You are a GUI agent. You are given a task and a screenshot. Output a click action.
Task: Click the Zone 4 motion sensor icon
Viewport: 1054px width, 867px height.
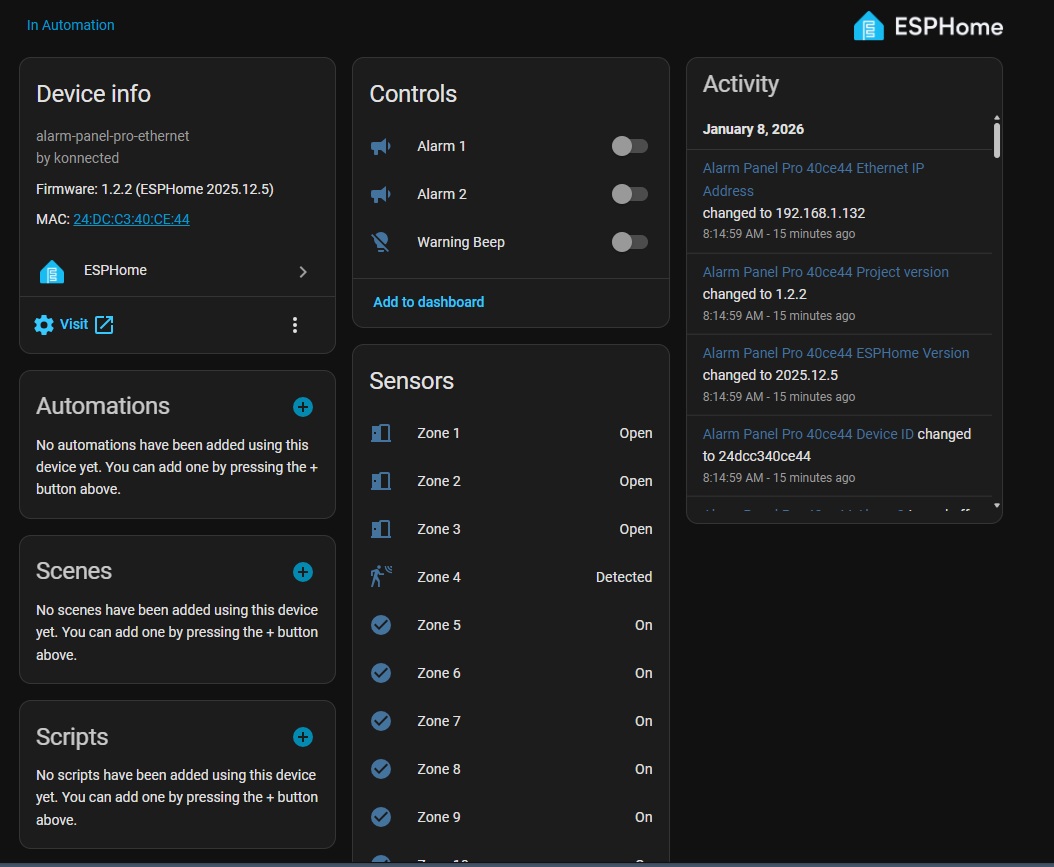point(381,577)
